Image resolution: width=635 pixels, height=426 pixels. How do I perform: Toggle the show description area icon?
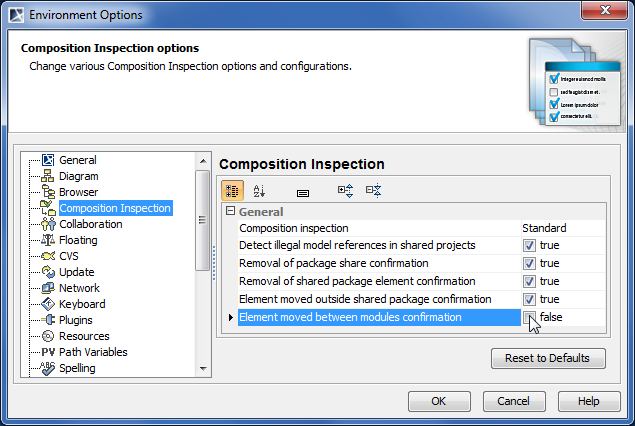[303, 190]
